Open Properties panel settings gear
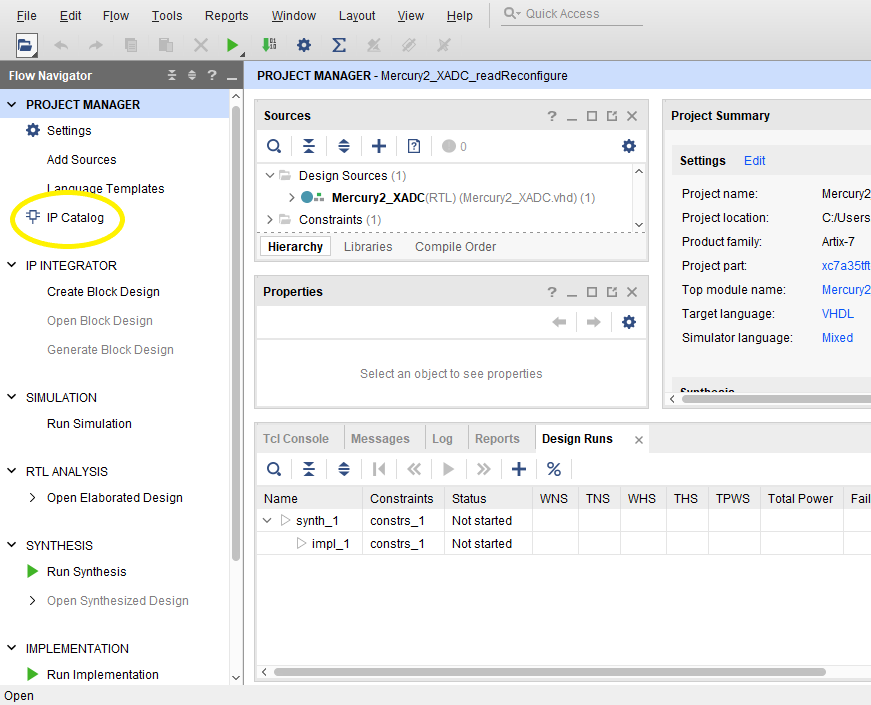 coord(629,322)
